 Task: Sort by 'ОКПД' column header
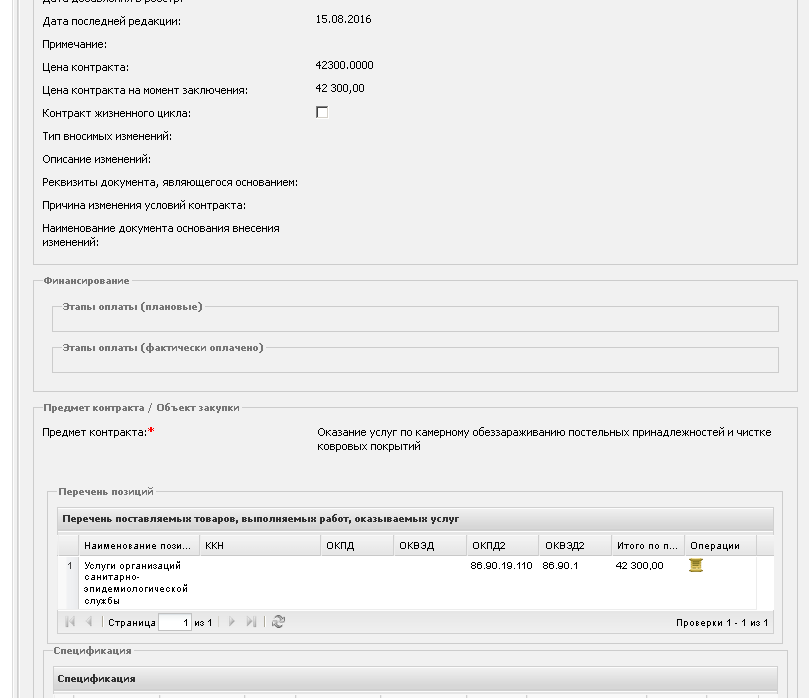(357, 546)
